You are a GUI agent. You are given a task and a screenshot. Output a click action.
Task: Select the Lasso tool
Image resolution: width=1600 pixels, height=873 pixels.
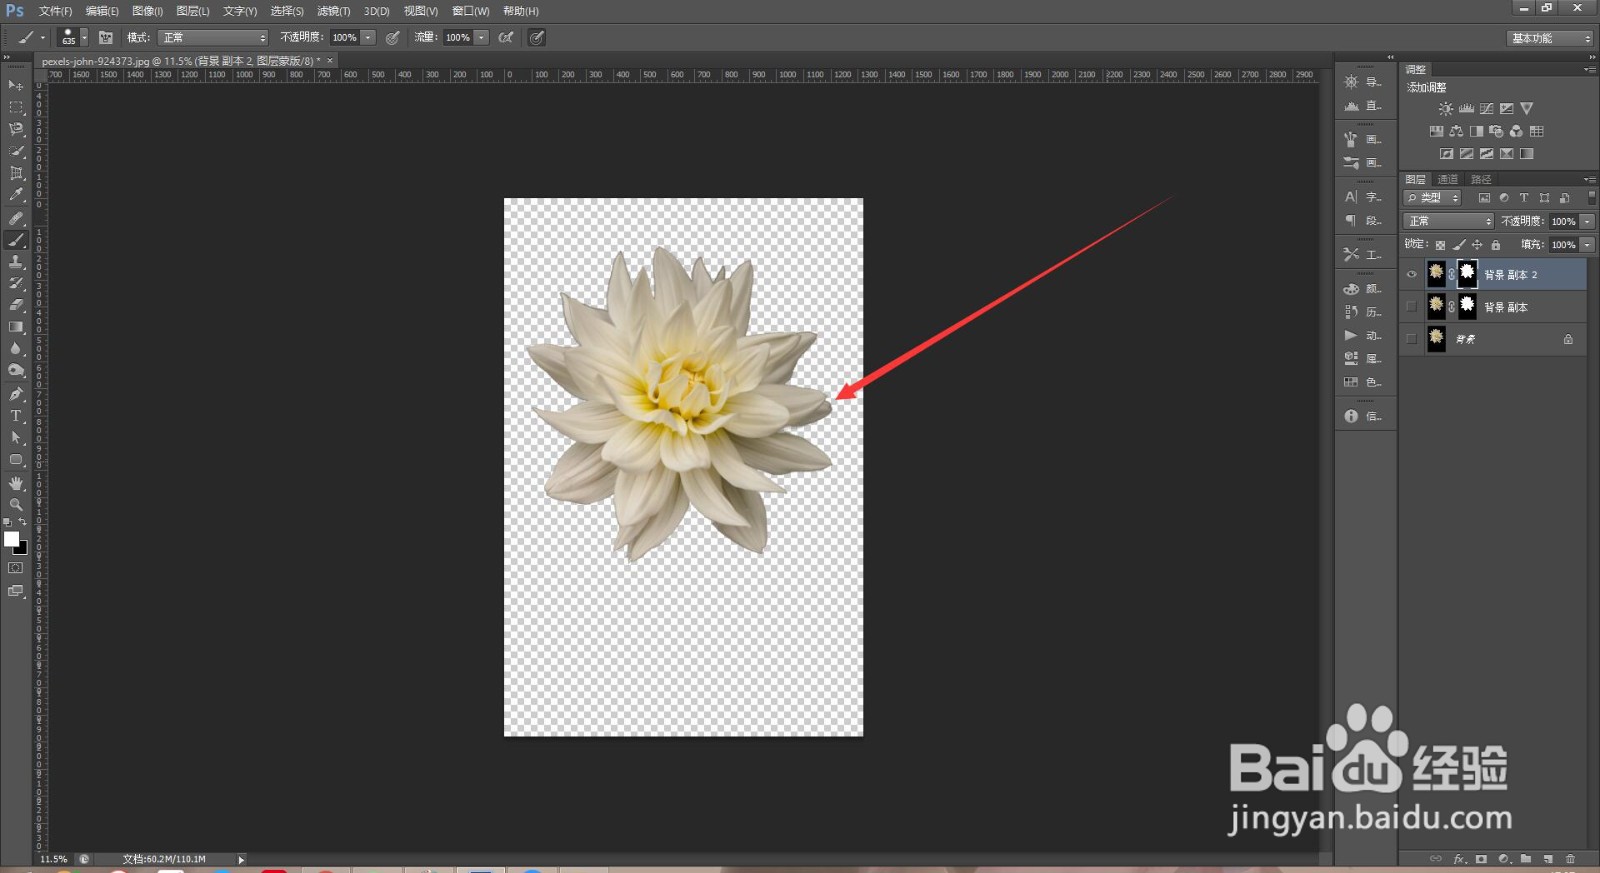click(16, 129)
